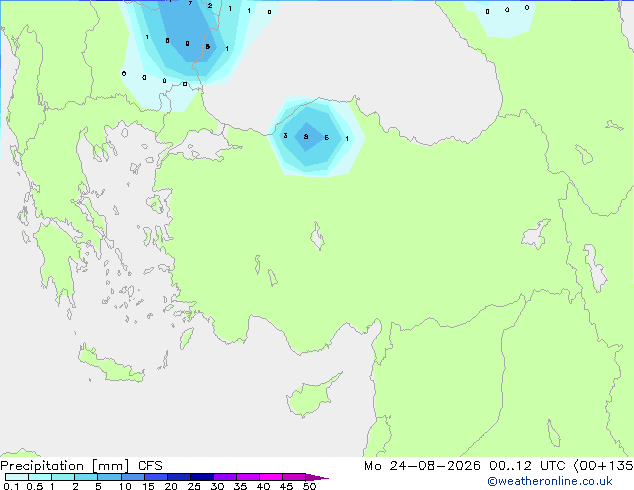Select the 2–5 mm legend color swatch
The height and width of the screenshot is (490, 634).
(86, 477)
